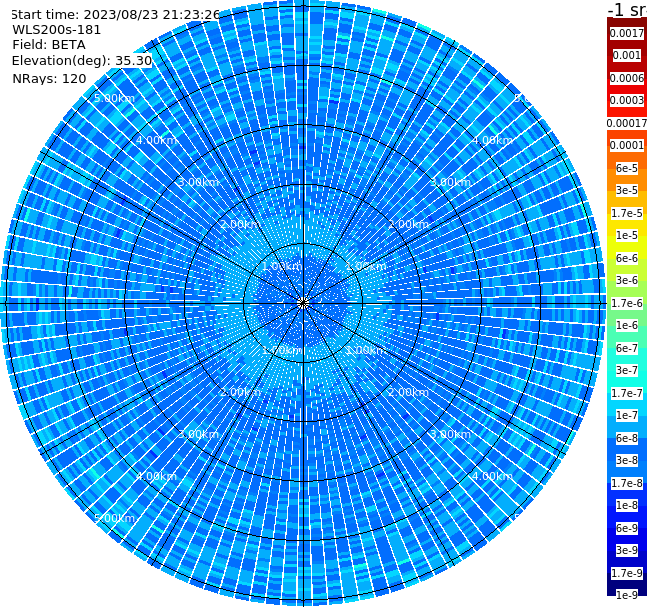647x607 pixels.
Task: Click the 0.00017 colorbar label
Action: point(627,123)
